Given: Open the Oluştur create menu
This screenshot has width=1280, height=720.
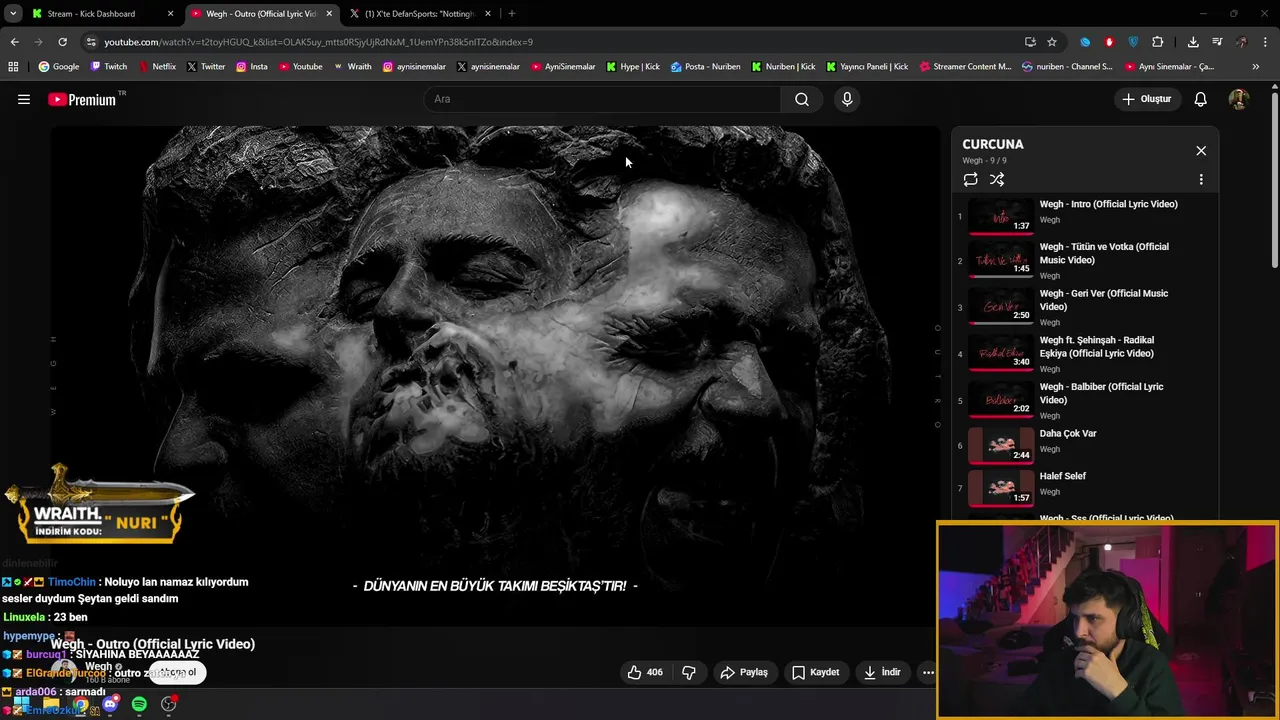Looking at the screenshot, I should pyautogui.click(x=1146, y=99).
